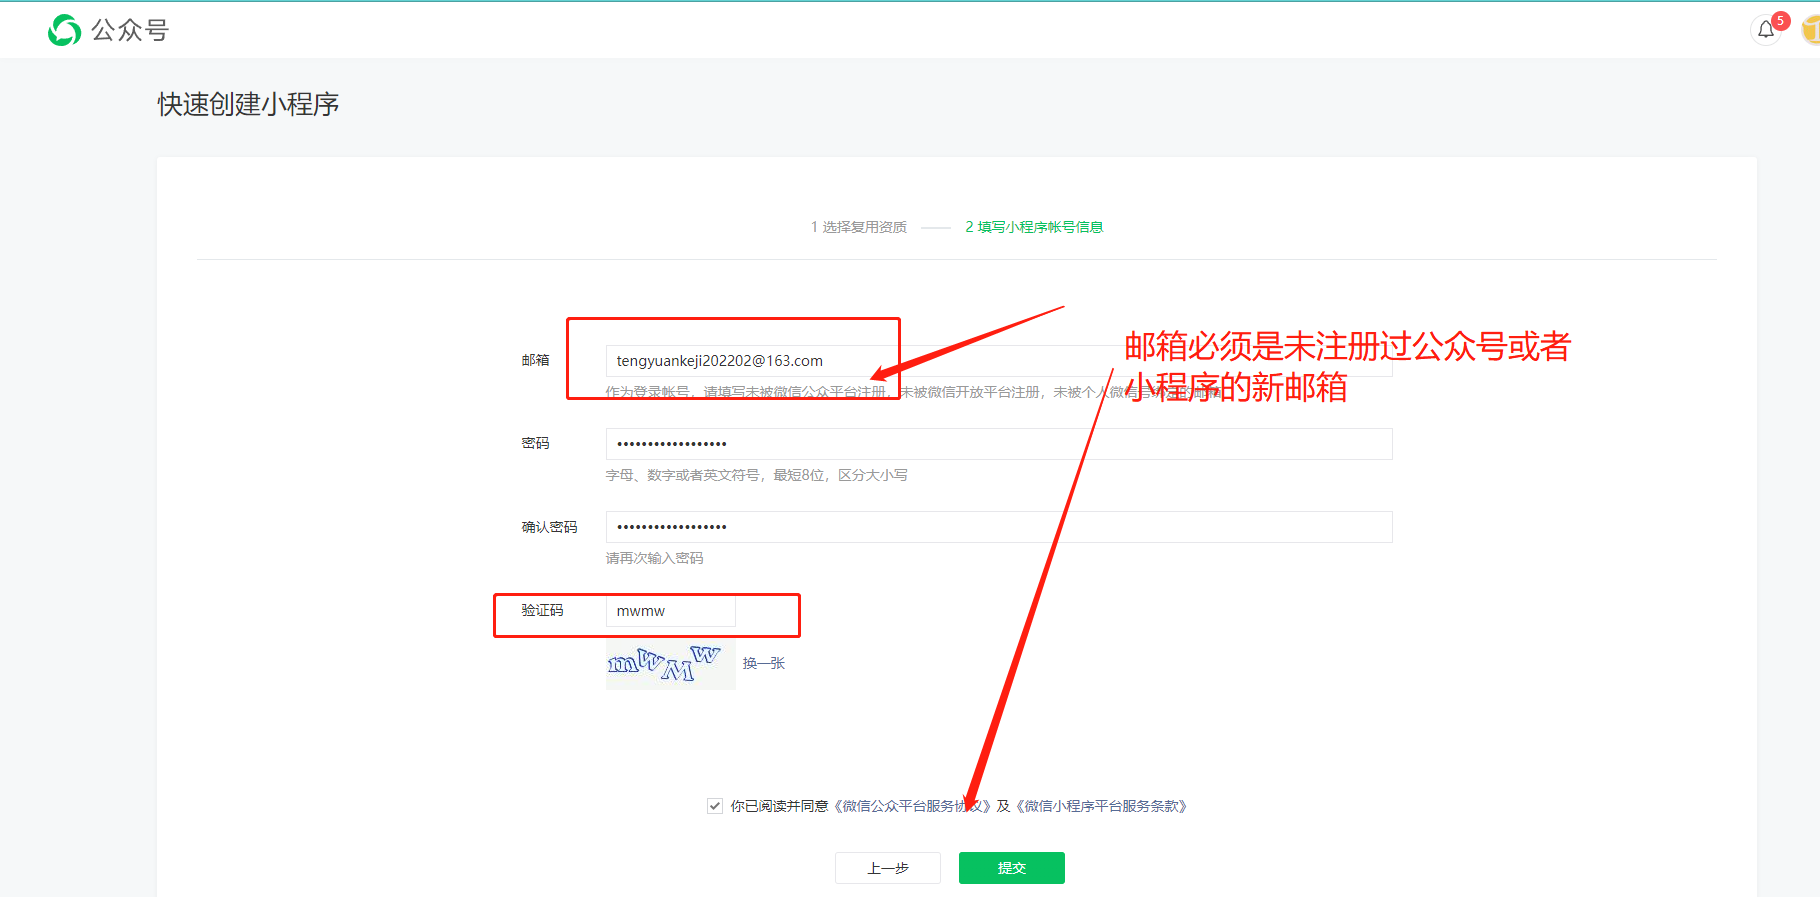Click the 验证码 label
The height and width of the screenshot is (897, 1820).
tap(542, 610)
